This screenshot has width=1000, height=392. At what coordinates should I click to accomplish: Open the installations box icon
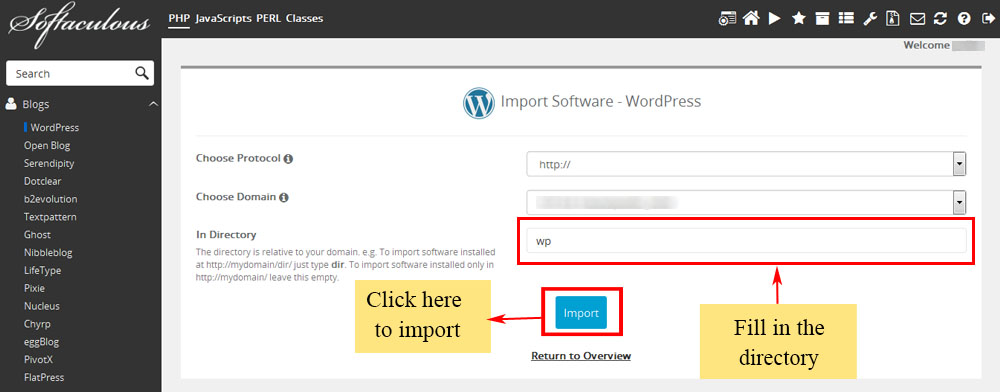[x=823, y=18]
